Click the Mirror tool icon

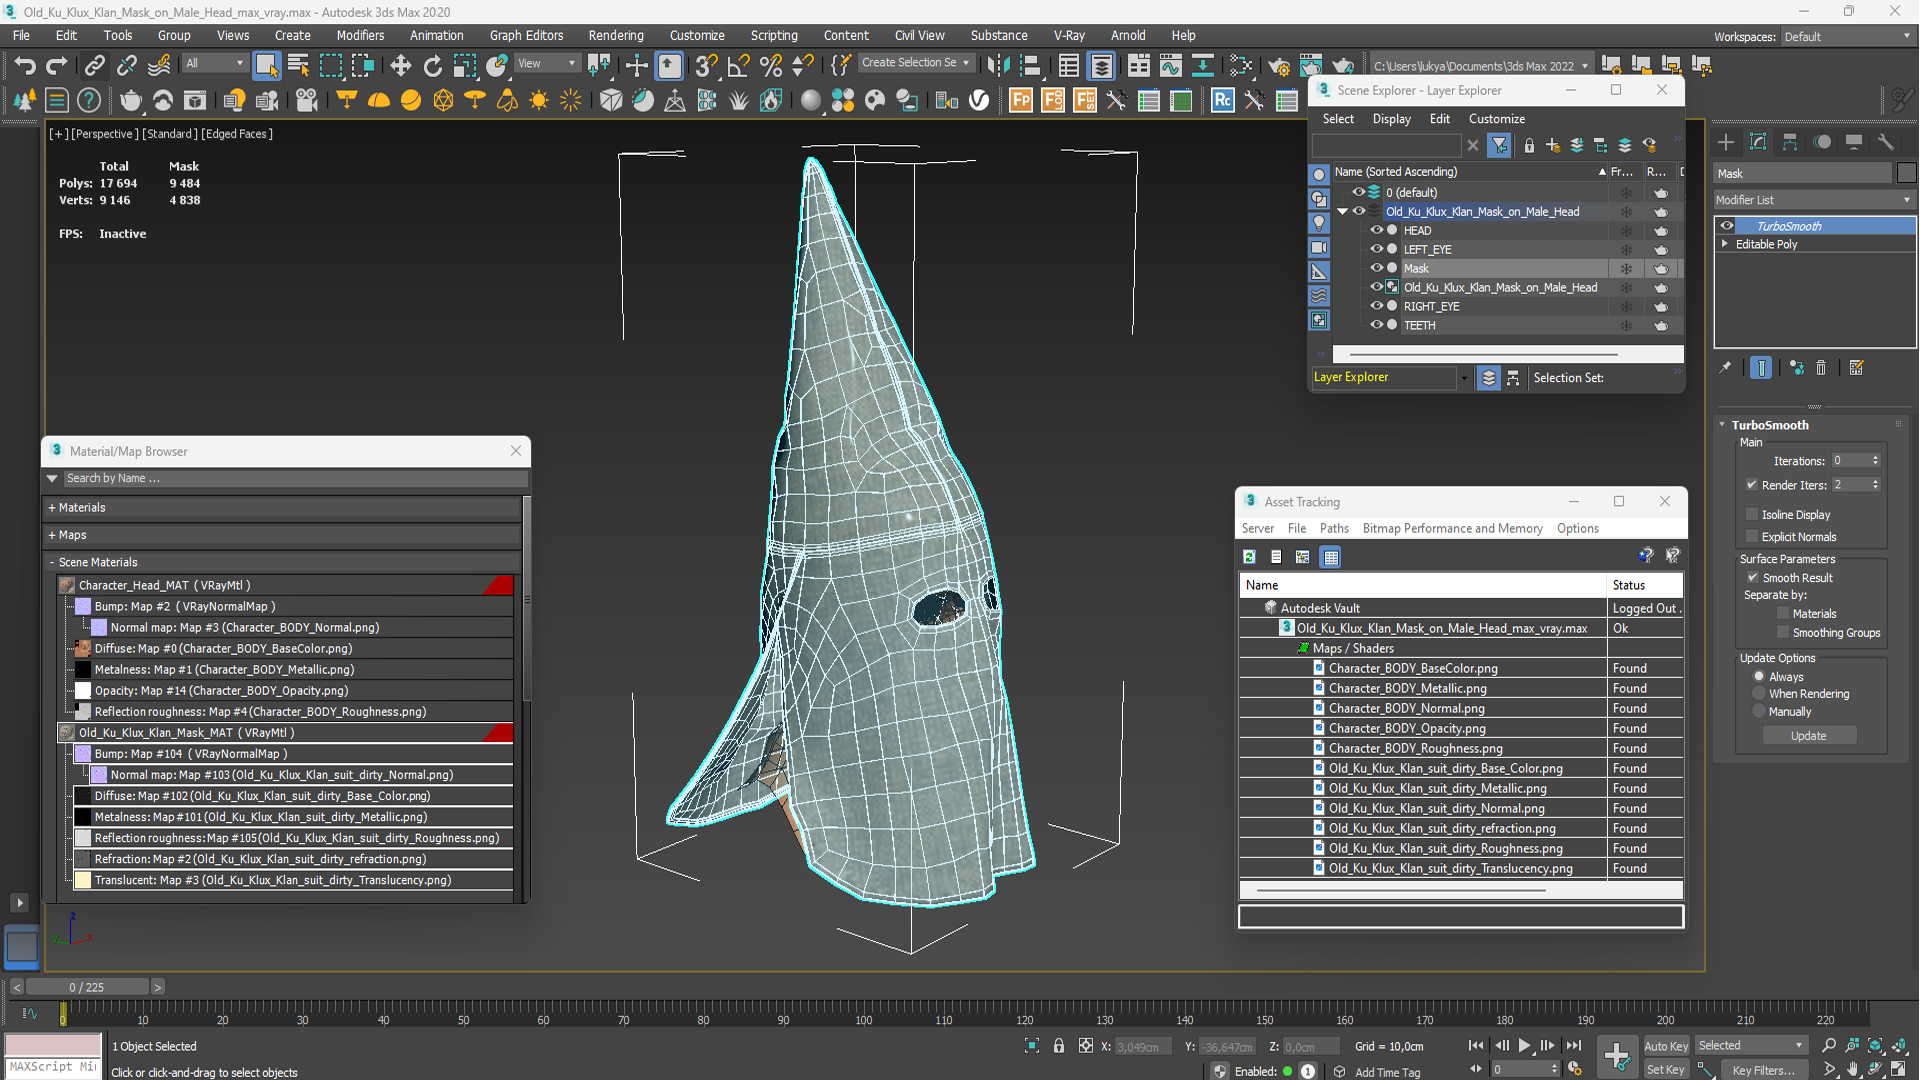click(x=997, y=66)
